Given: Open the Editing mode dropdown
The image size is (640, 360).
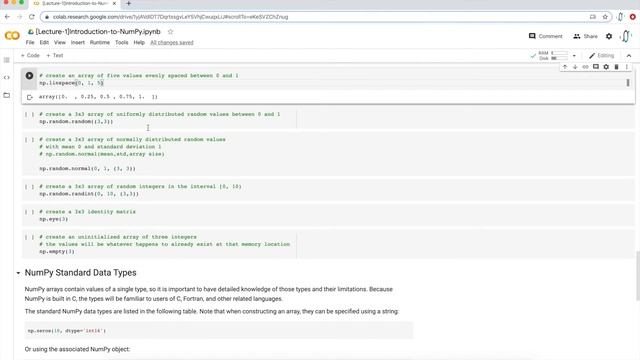Looking at the screenshot, I should [602, 56].
